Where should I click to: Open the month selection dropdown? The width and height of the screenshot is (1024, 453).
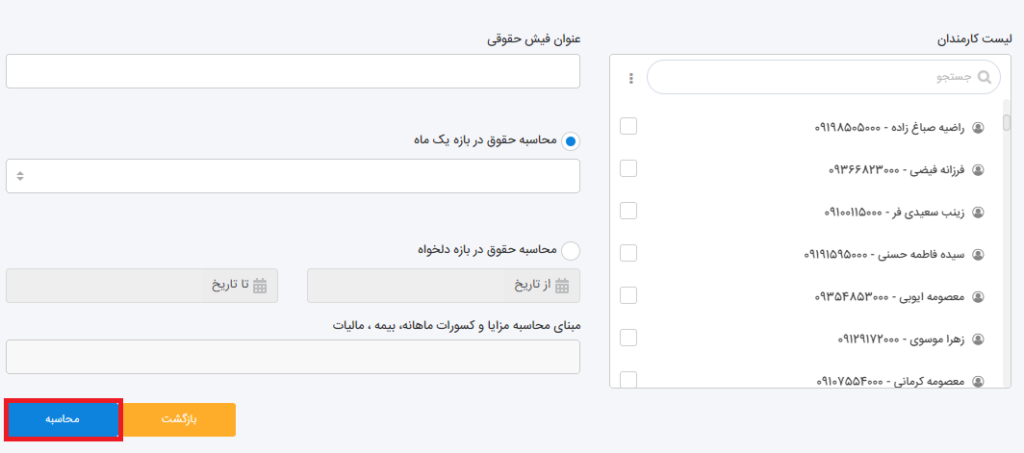[292, 176]
